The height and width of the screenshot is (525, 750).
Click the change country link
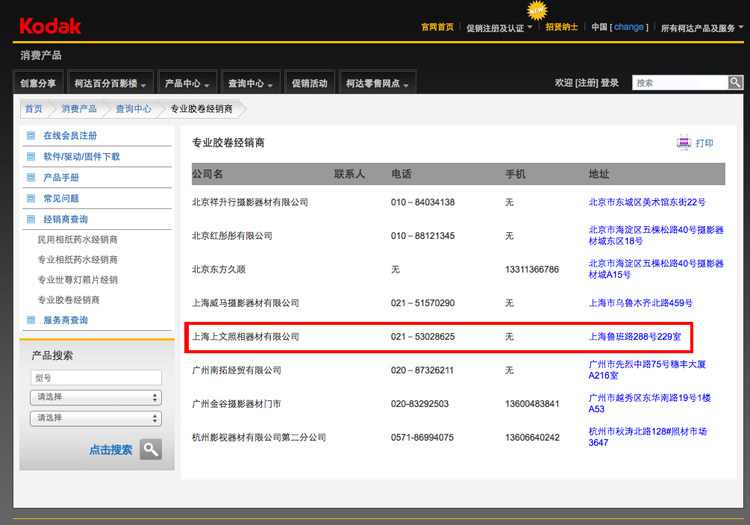click(x=629, y=27)
